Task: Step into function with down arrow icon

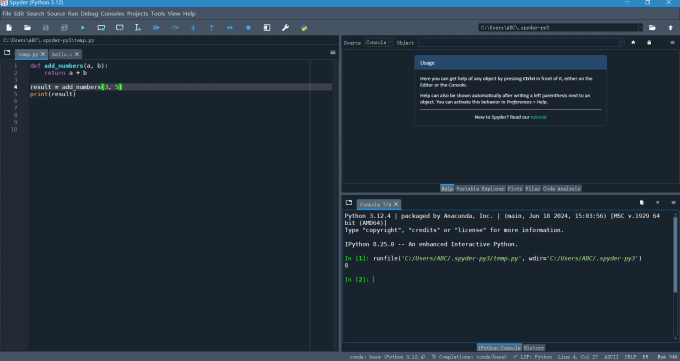Action: click(193, 28)
